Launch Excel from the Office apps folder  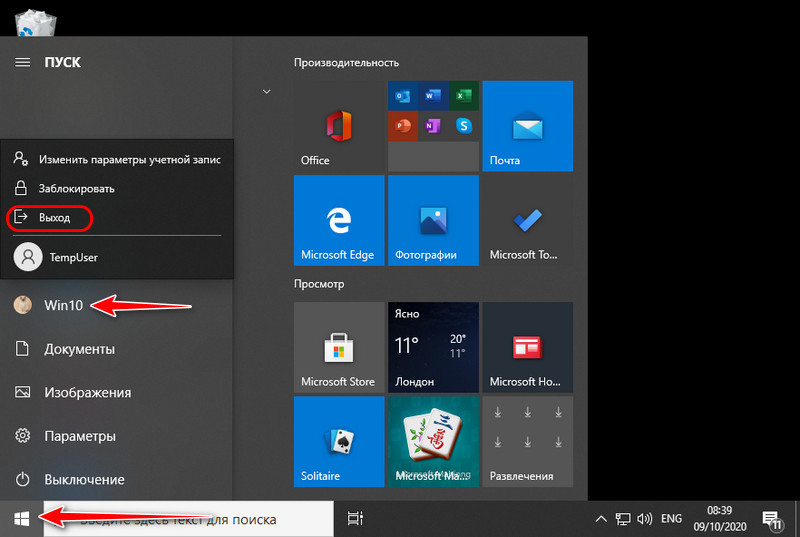pos(464,95)
